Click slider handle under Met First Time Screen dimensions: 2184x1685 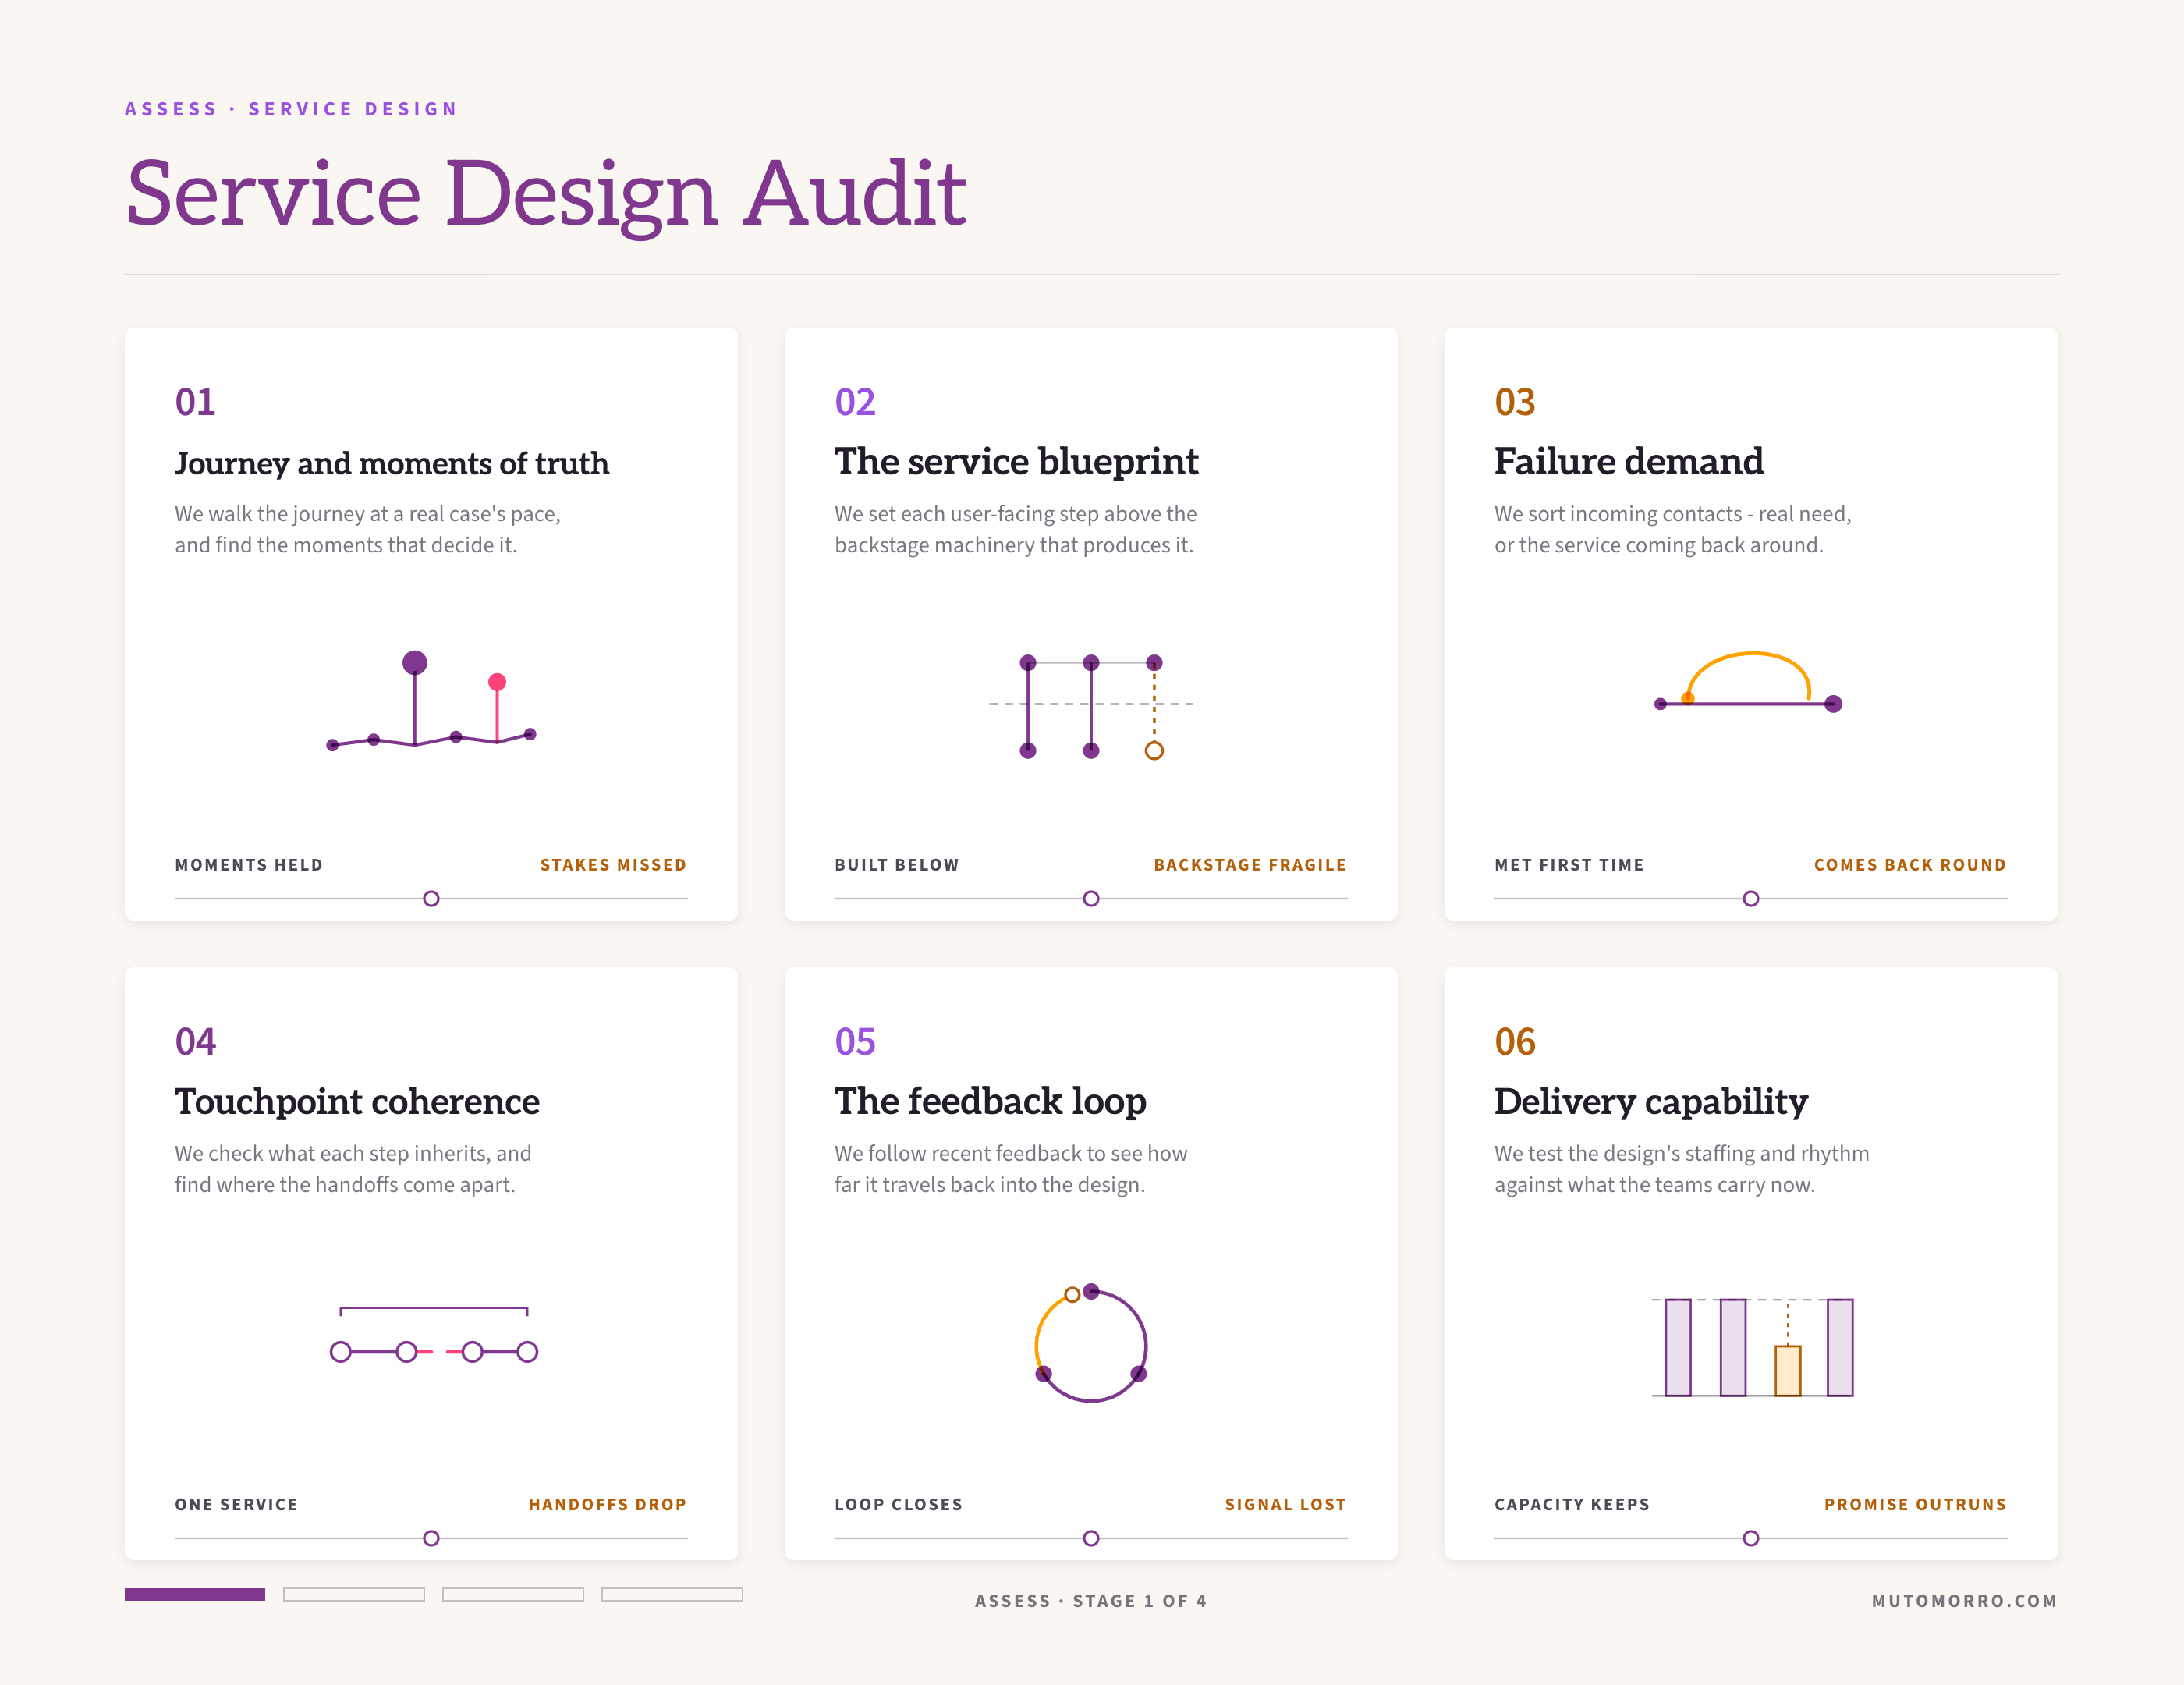[1751, 899]
